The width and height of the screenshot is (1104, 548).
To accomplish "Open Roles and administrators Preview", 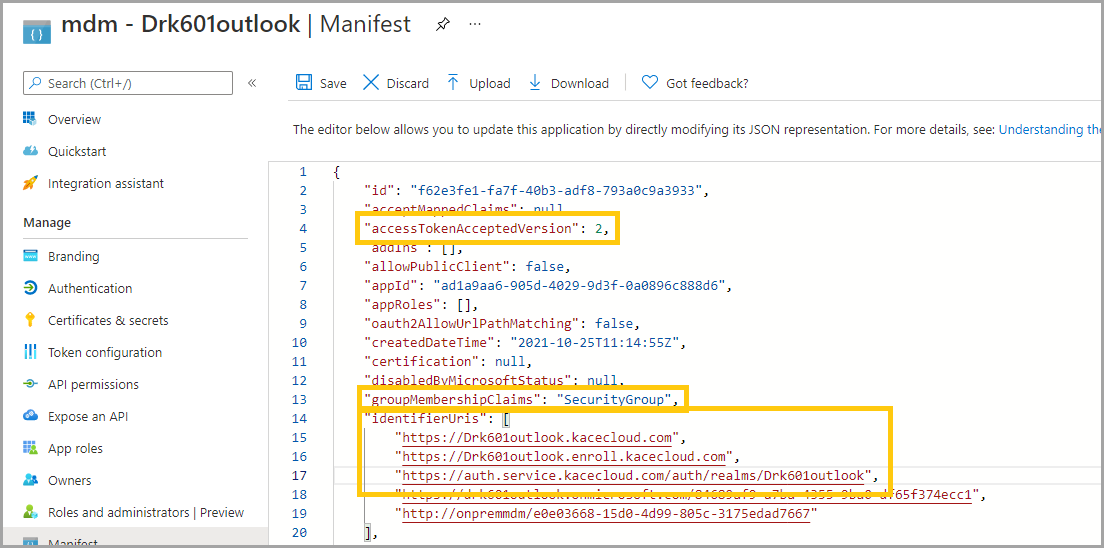I will pyautogui.click(x=146, y=513).
